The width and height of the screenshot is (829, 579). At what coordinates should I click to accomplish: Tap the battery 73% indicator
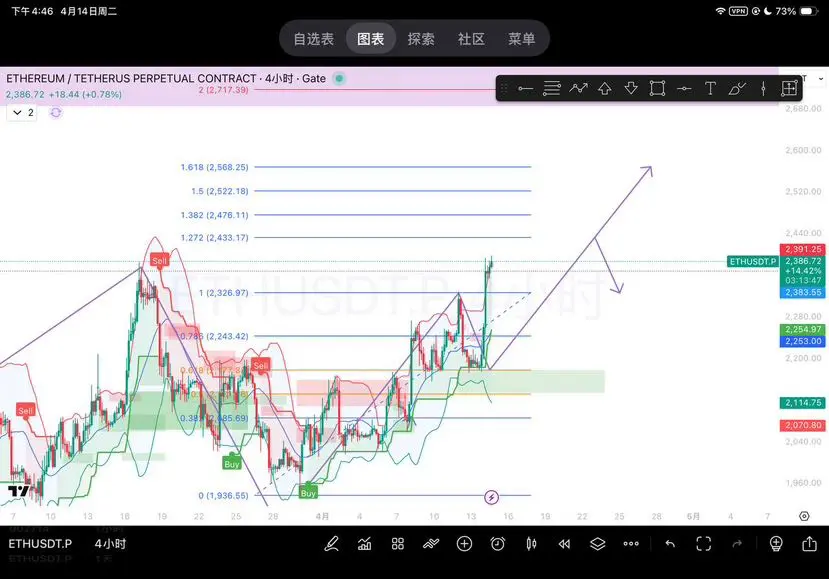[x=797, y=11]
